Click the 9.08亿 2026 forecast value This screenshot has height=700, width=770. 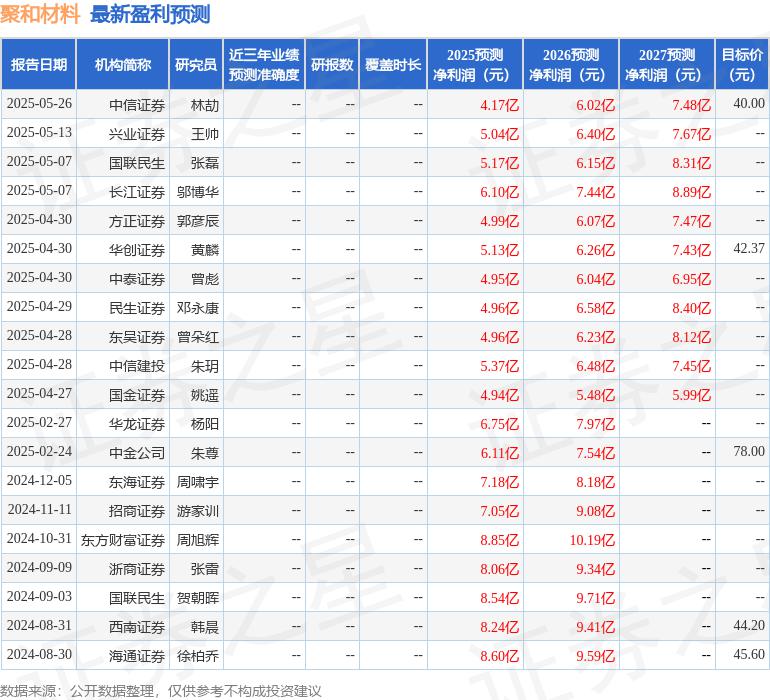pyautogui.click(x=595, y=511)
